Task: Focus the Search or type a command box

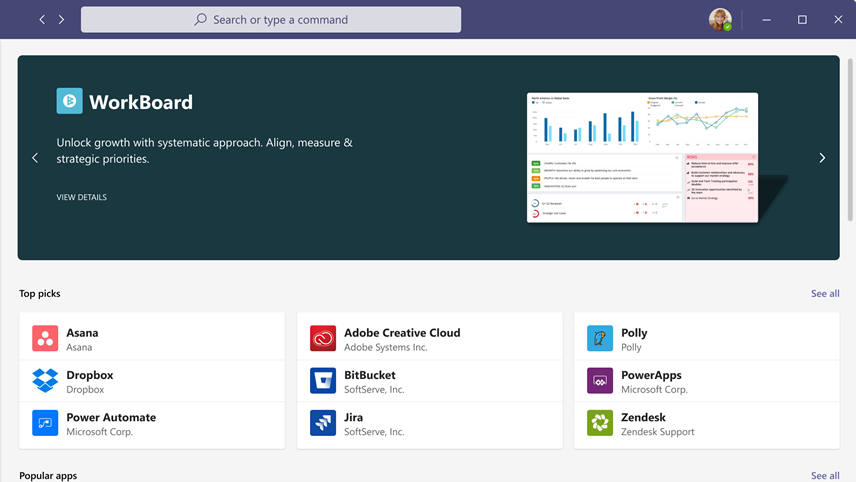Action: [x=271, y=20]
